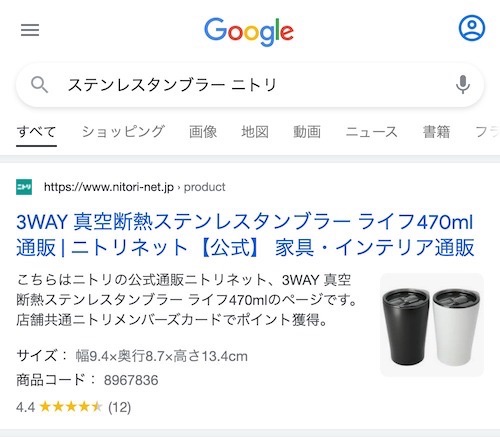Screen dimensions: 500x437
Task: Open the 地図 tab
Action: click(x=255, y=132)
